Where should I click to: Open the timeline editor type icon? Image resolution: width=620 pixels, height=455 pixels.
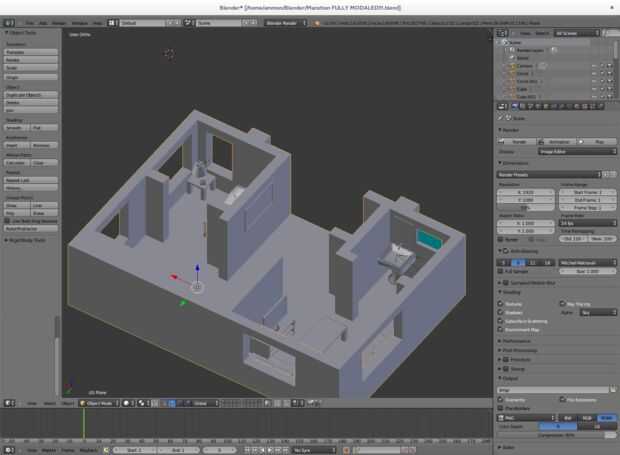click(9, 450)
